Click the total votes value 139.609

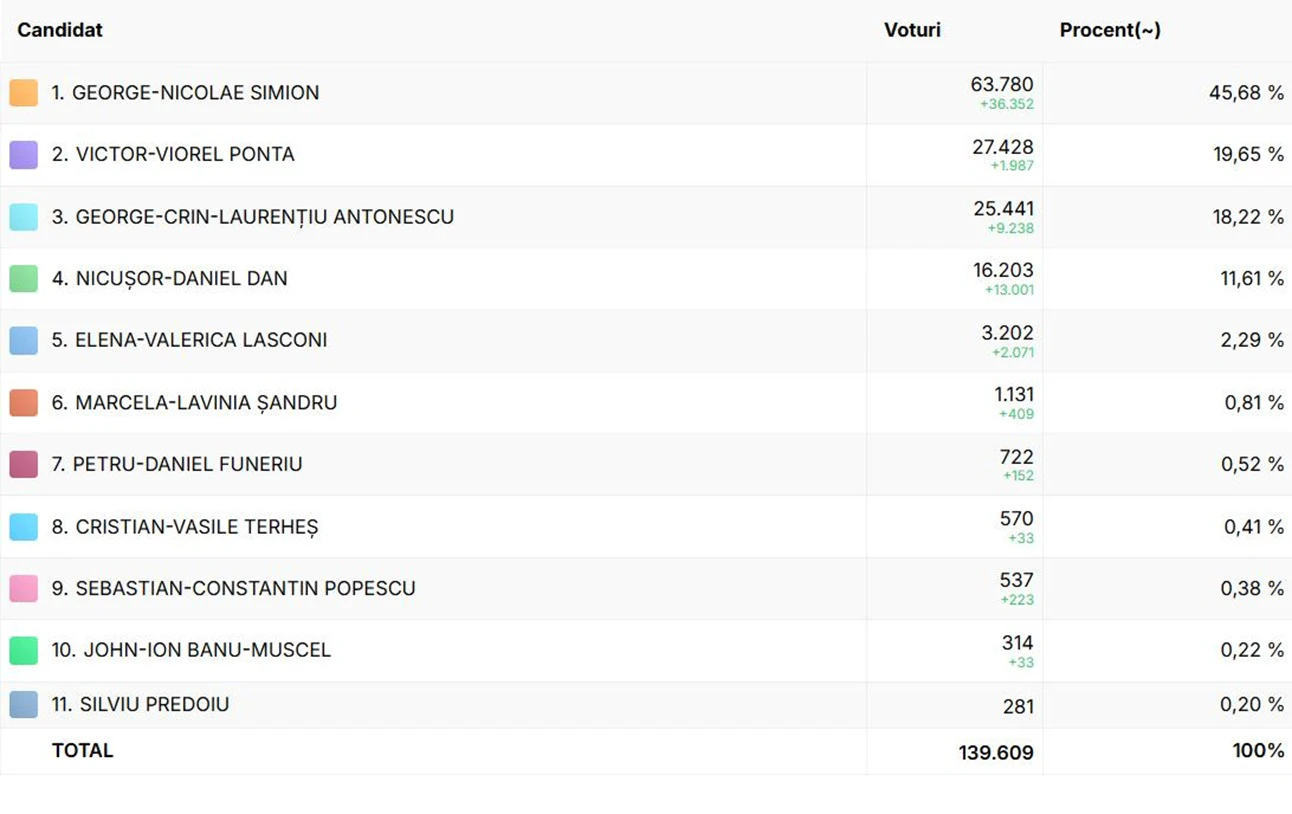[x=996, y=753]
